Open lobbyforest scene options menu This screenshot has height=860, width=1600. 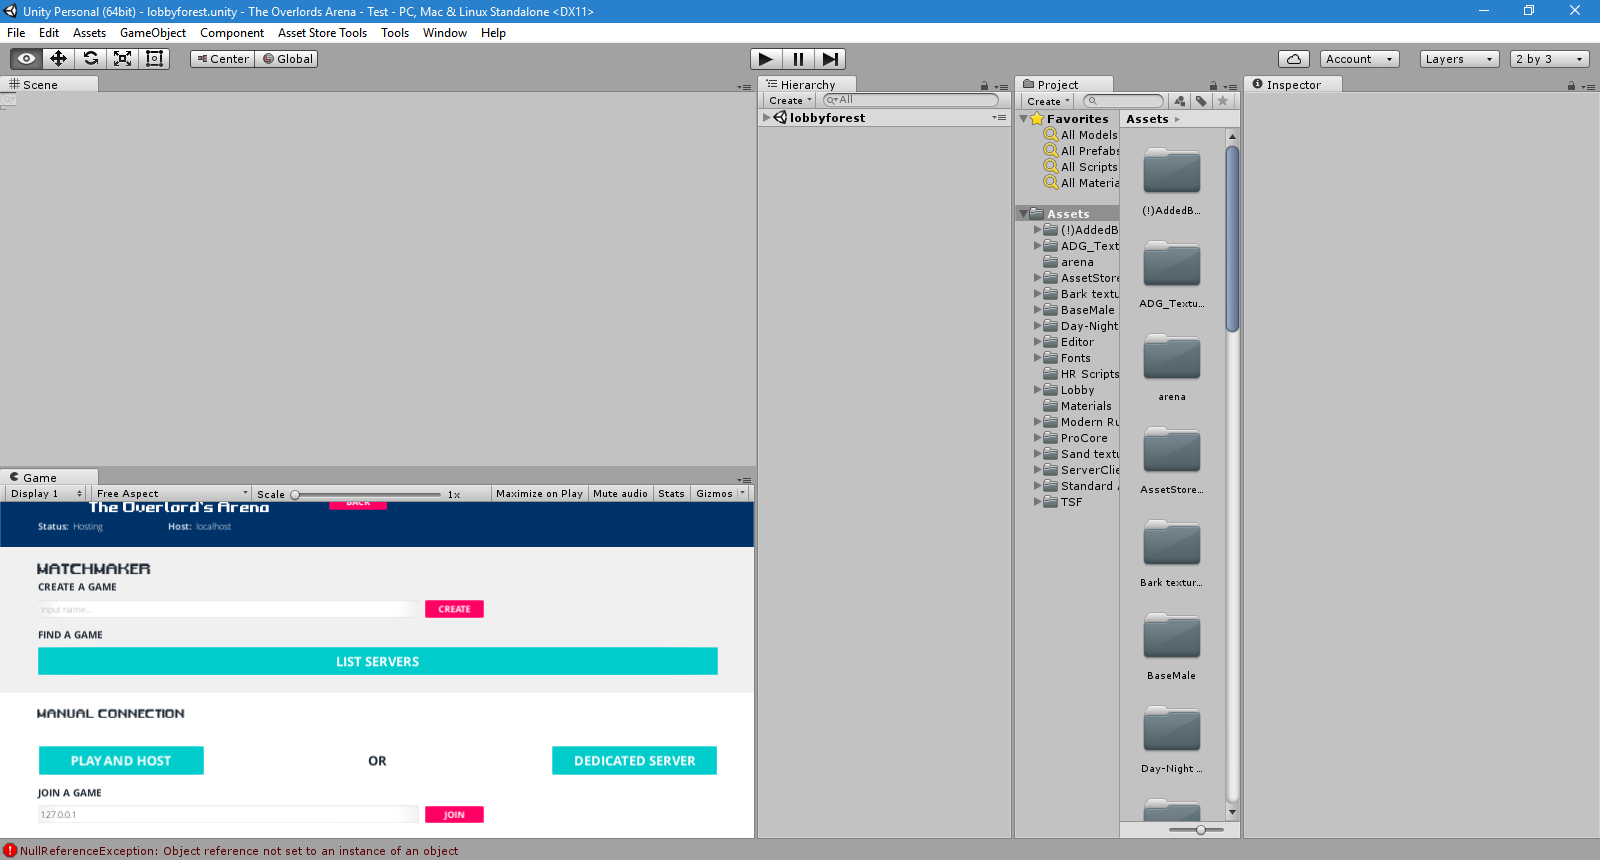pos(999,118)
